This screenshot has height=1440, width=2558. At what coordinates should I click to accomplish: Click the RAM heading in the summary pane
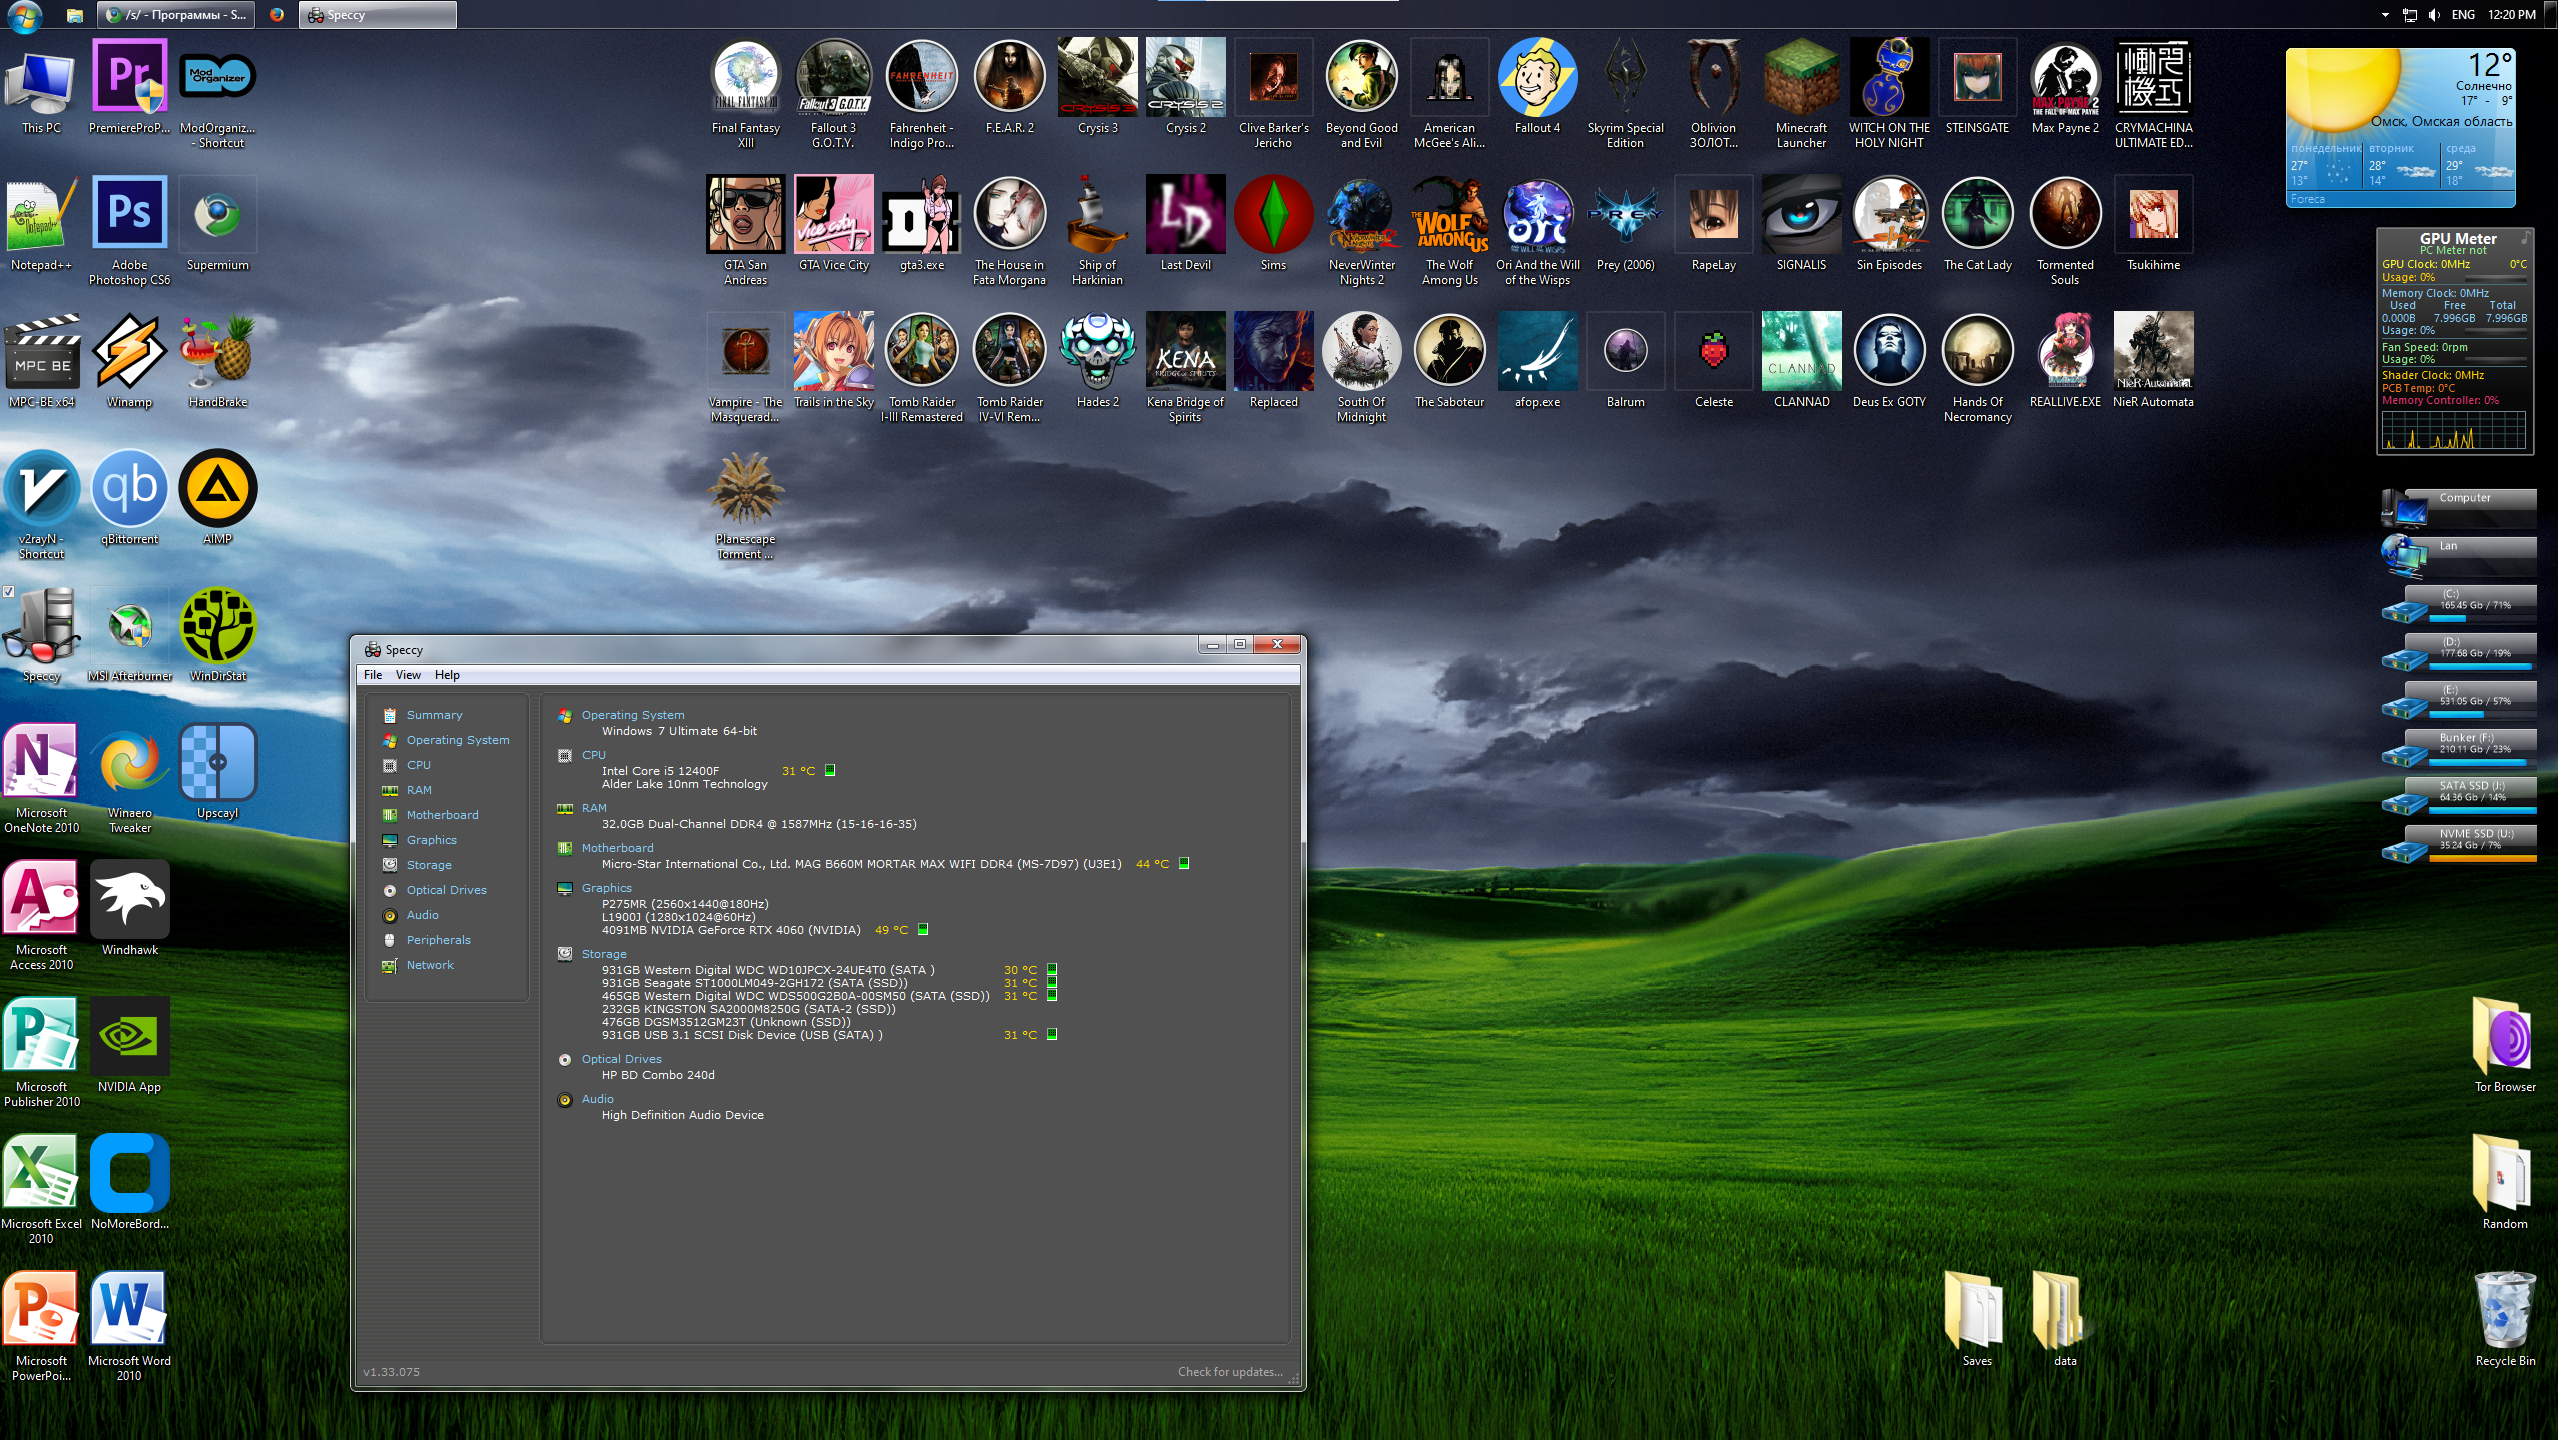pos(594,808)
